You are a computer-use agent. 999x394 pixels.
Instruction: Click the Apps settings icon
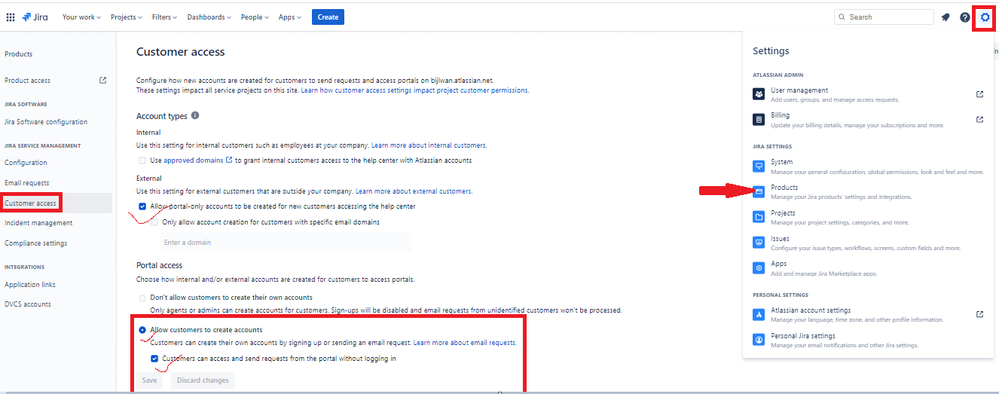click(759, 268)
